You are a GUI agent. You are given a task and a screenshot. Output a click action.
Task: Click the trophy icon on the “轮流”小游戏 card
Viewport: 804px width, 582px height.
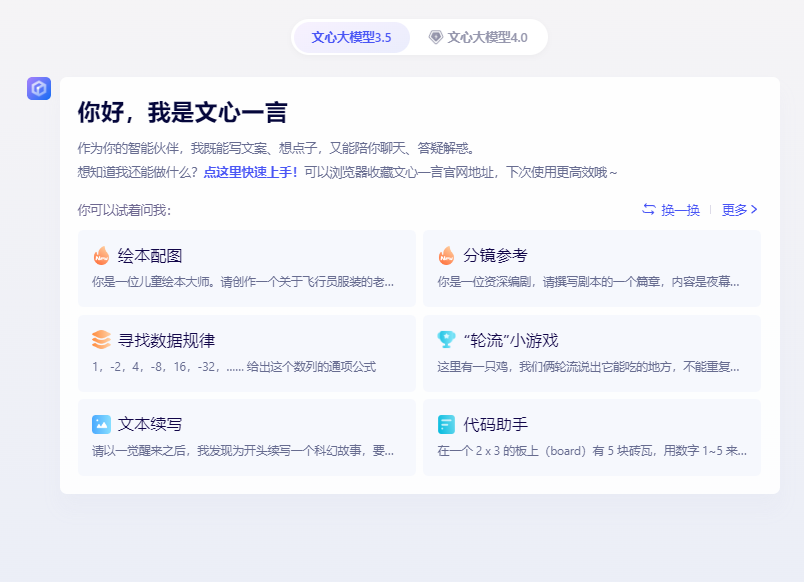447,339
